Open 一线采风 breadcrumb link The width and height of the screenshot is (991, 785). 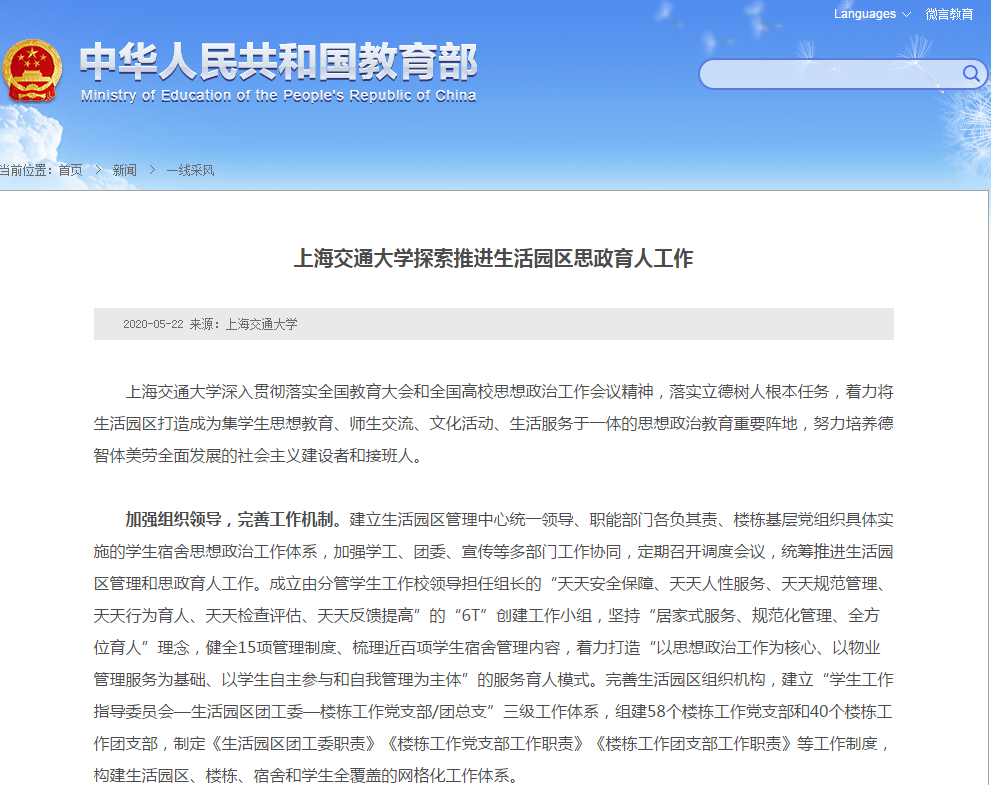(190, 170)
